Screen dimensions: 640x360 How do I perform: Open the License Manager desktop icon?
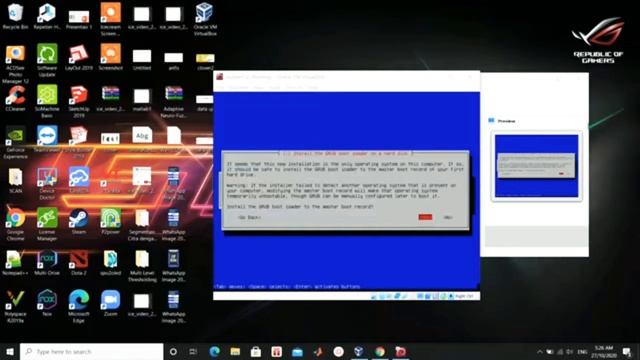click(47, 224)
